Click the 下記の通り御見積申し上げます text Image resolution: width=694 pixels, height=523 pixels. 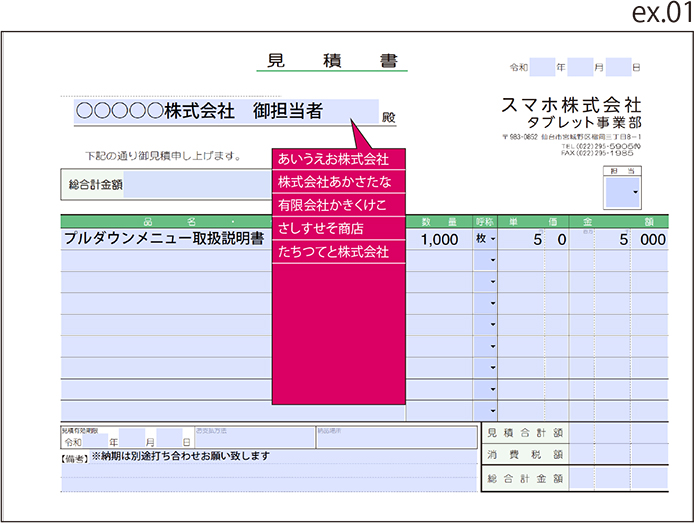coord(163,156)
